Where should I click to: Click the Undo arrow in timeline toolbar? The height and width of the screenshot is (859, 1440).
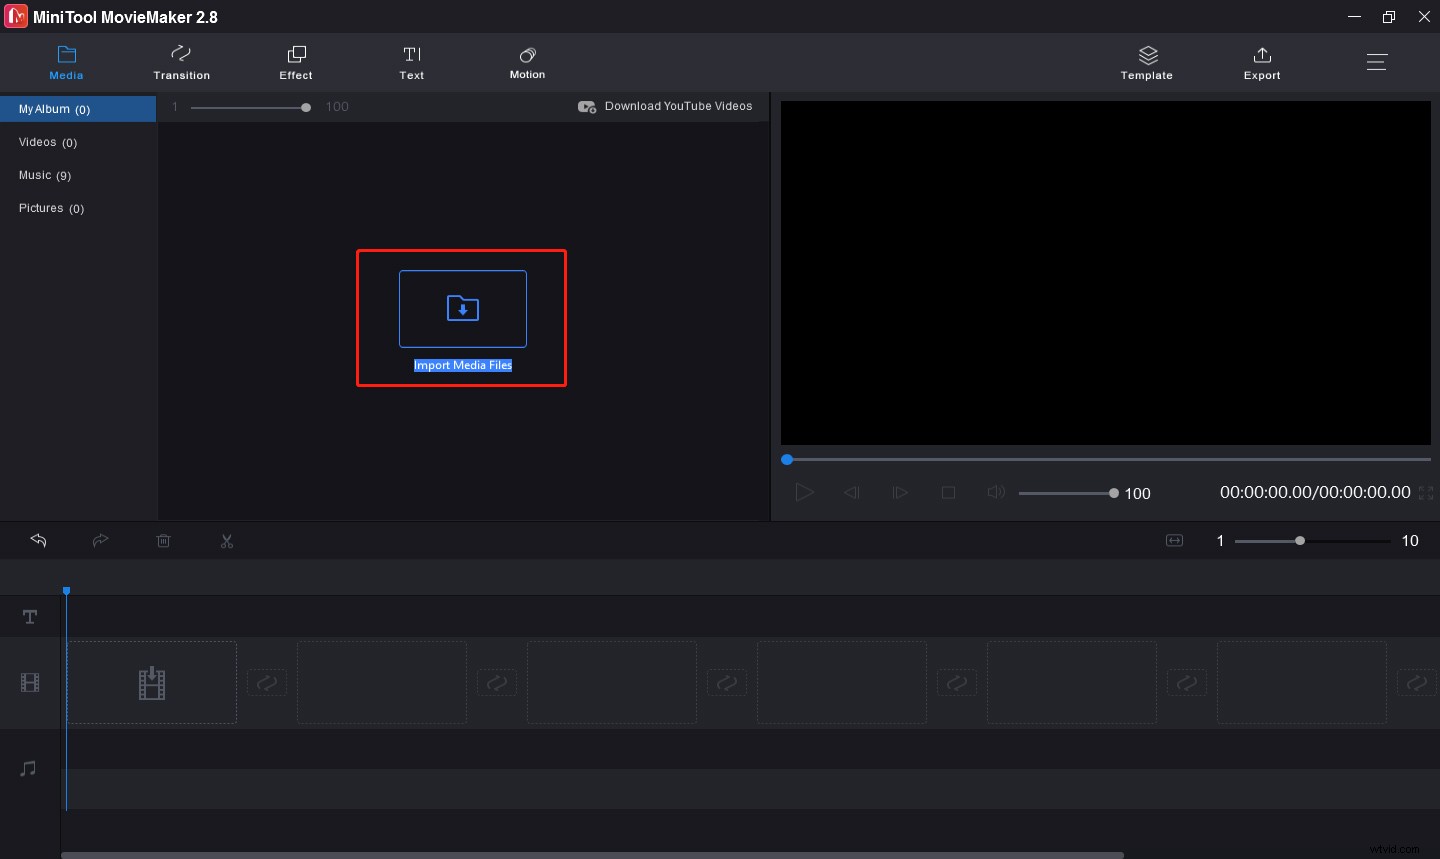click(x=38, y=540)
